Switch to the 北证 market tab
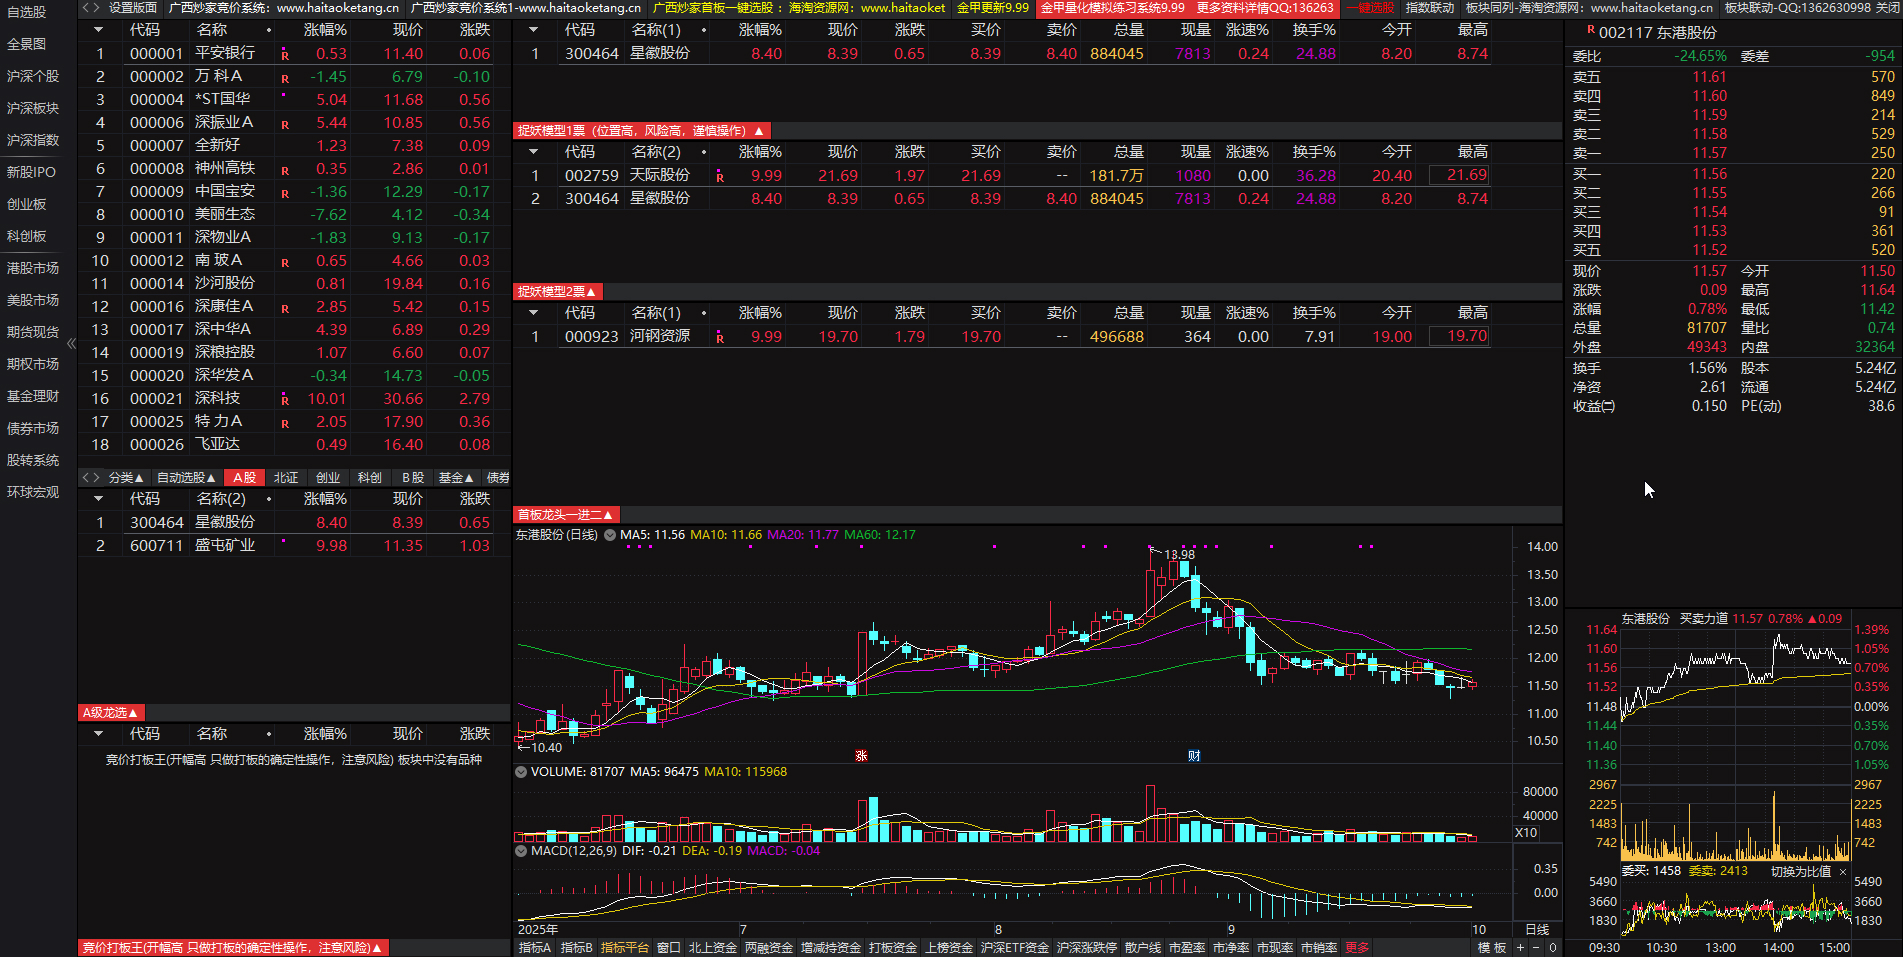This screenshot has height=957, width=1903. [286, 478]
